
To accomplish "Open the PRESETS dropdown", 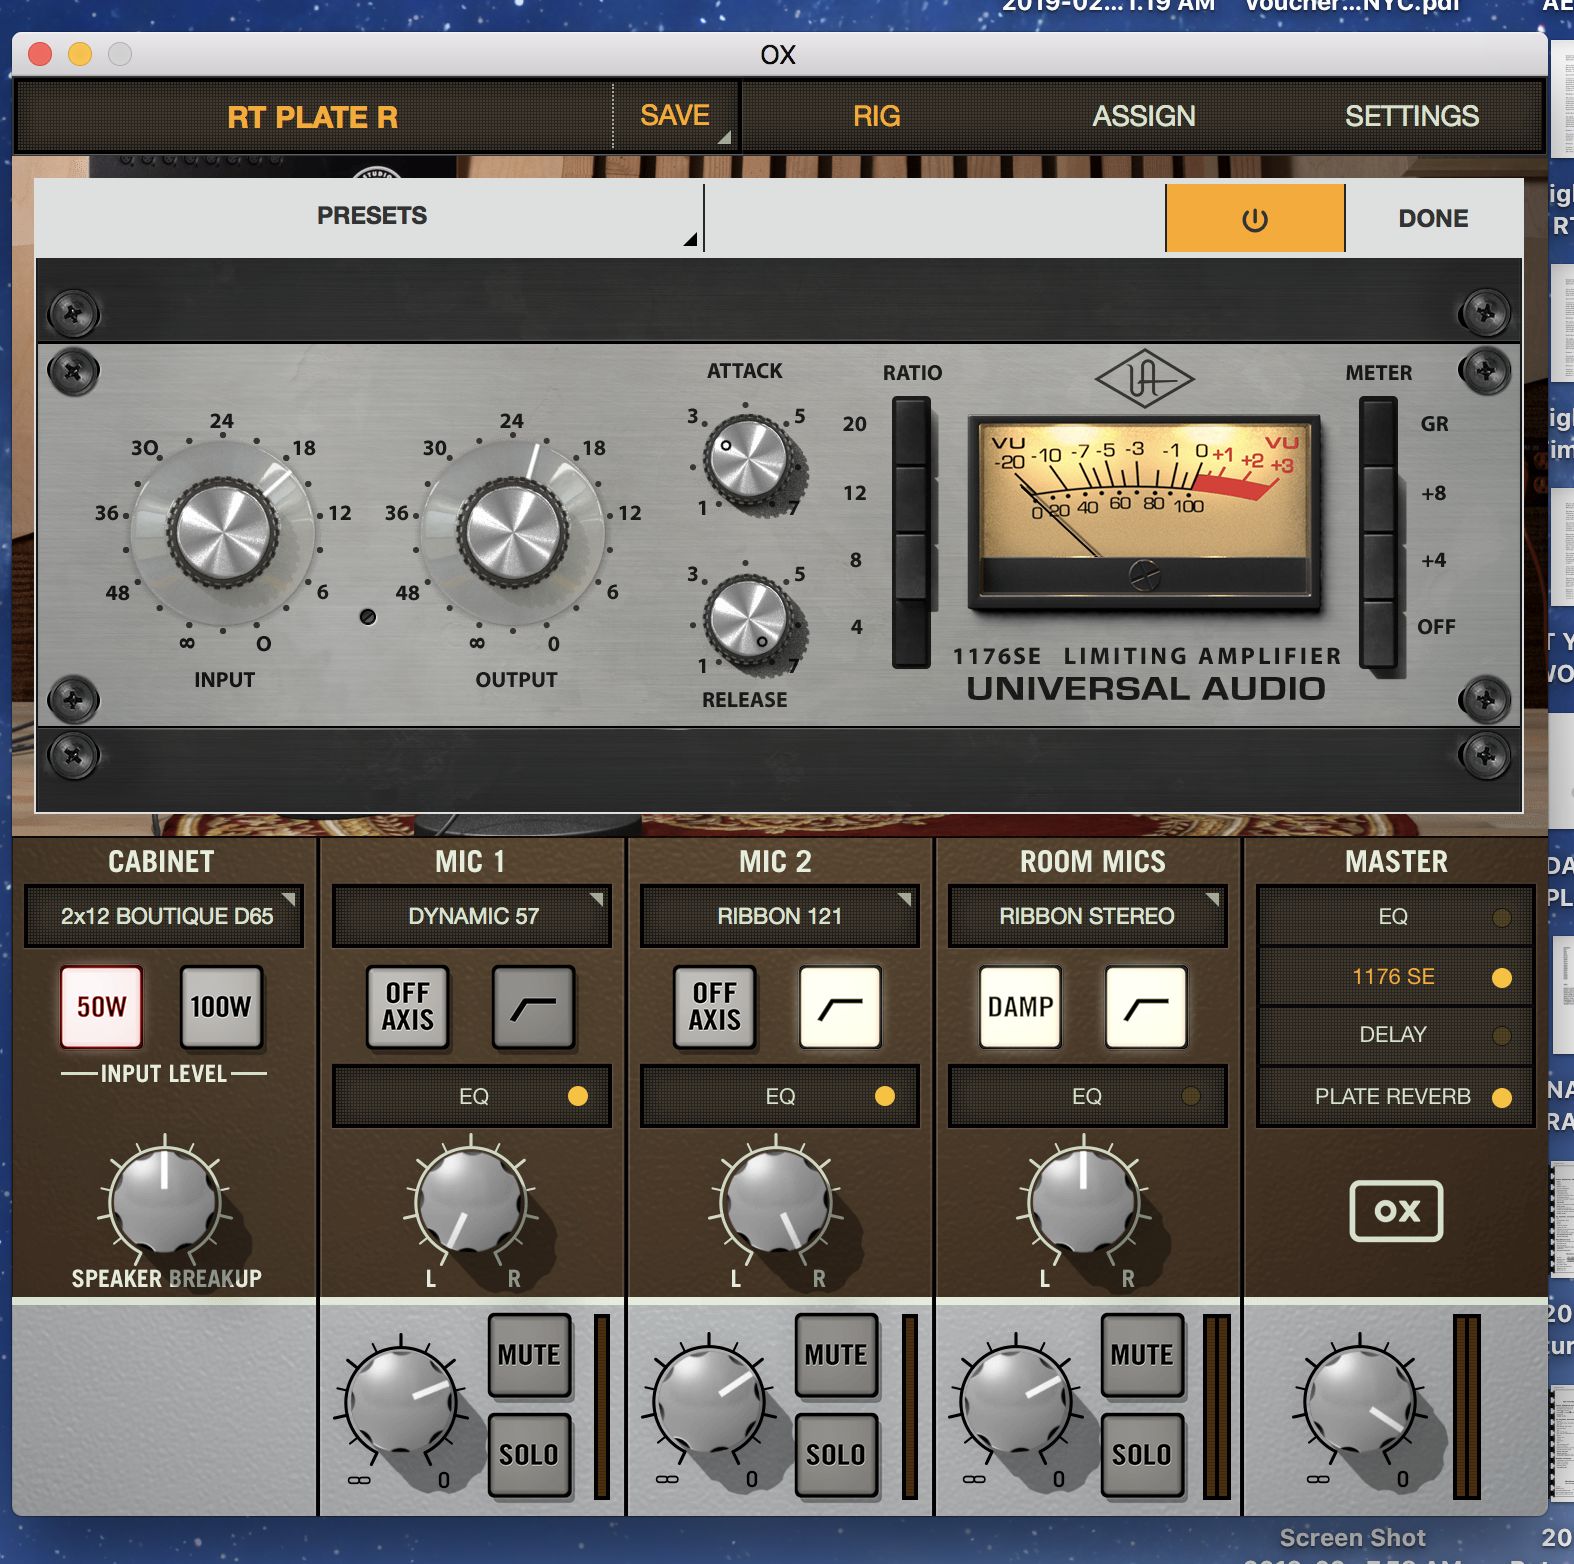I will [370, 216].
